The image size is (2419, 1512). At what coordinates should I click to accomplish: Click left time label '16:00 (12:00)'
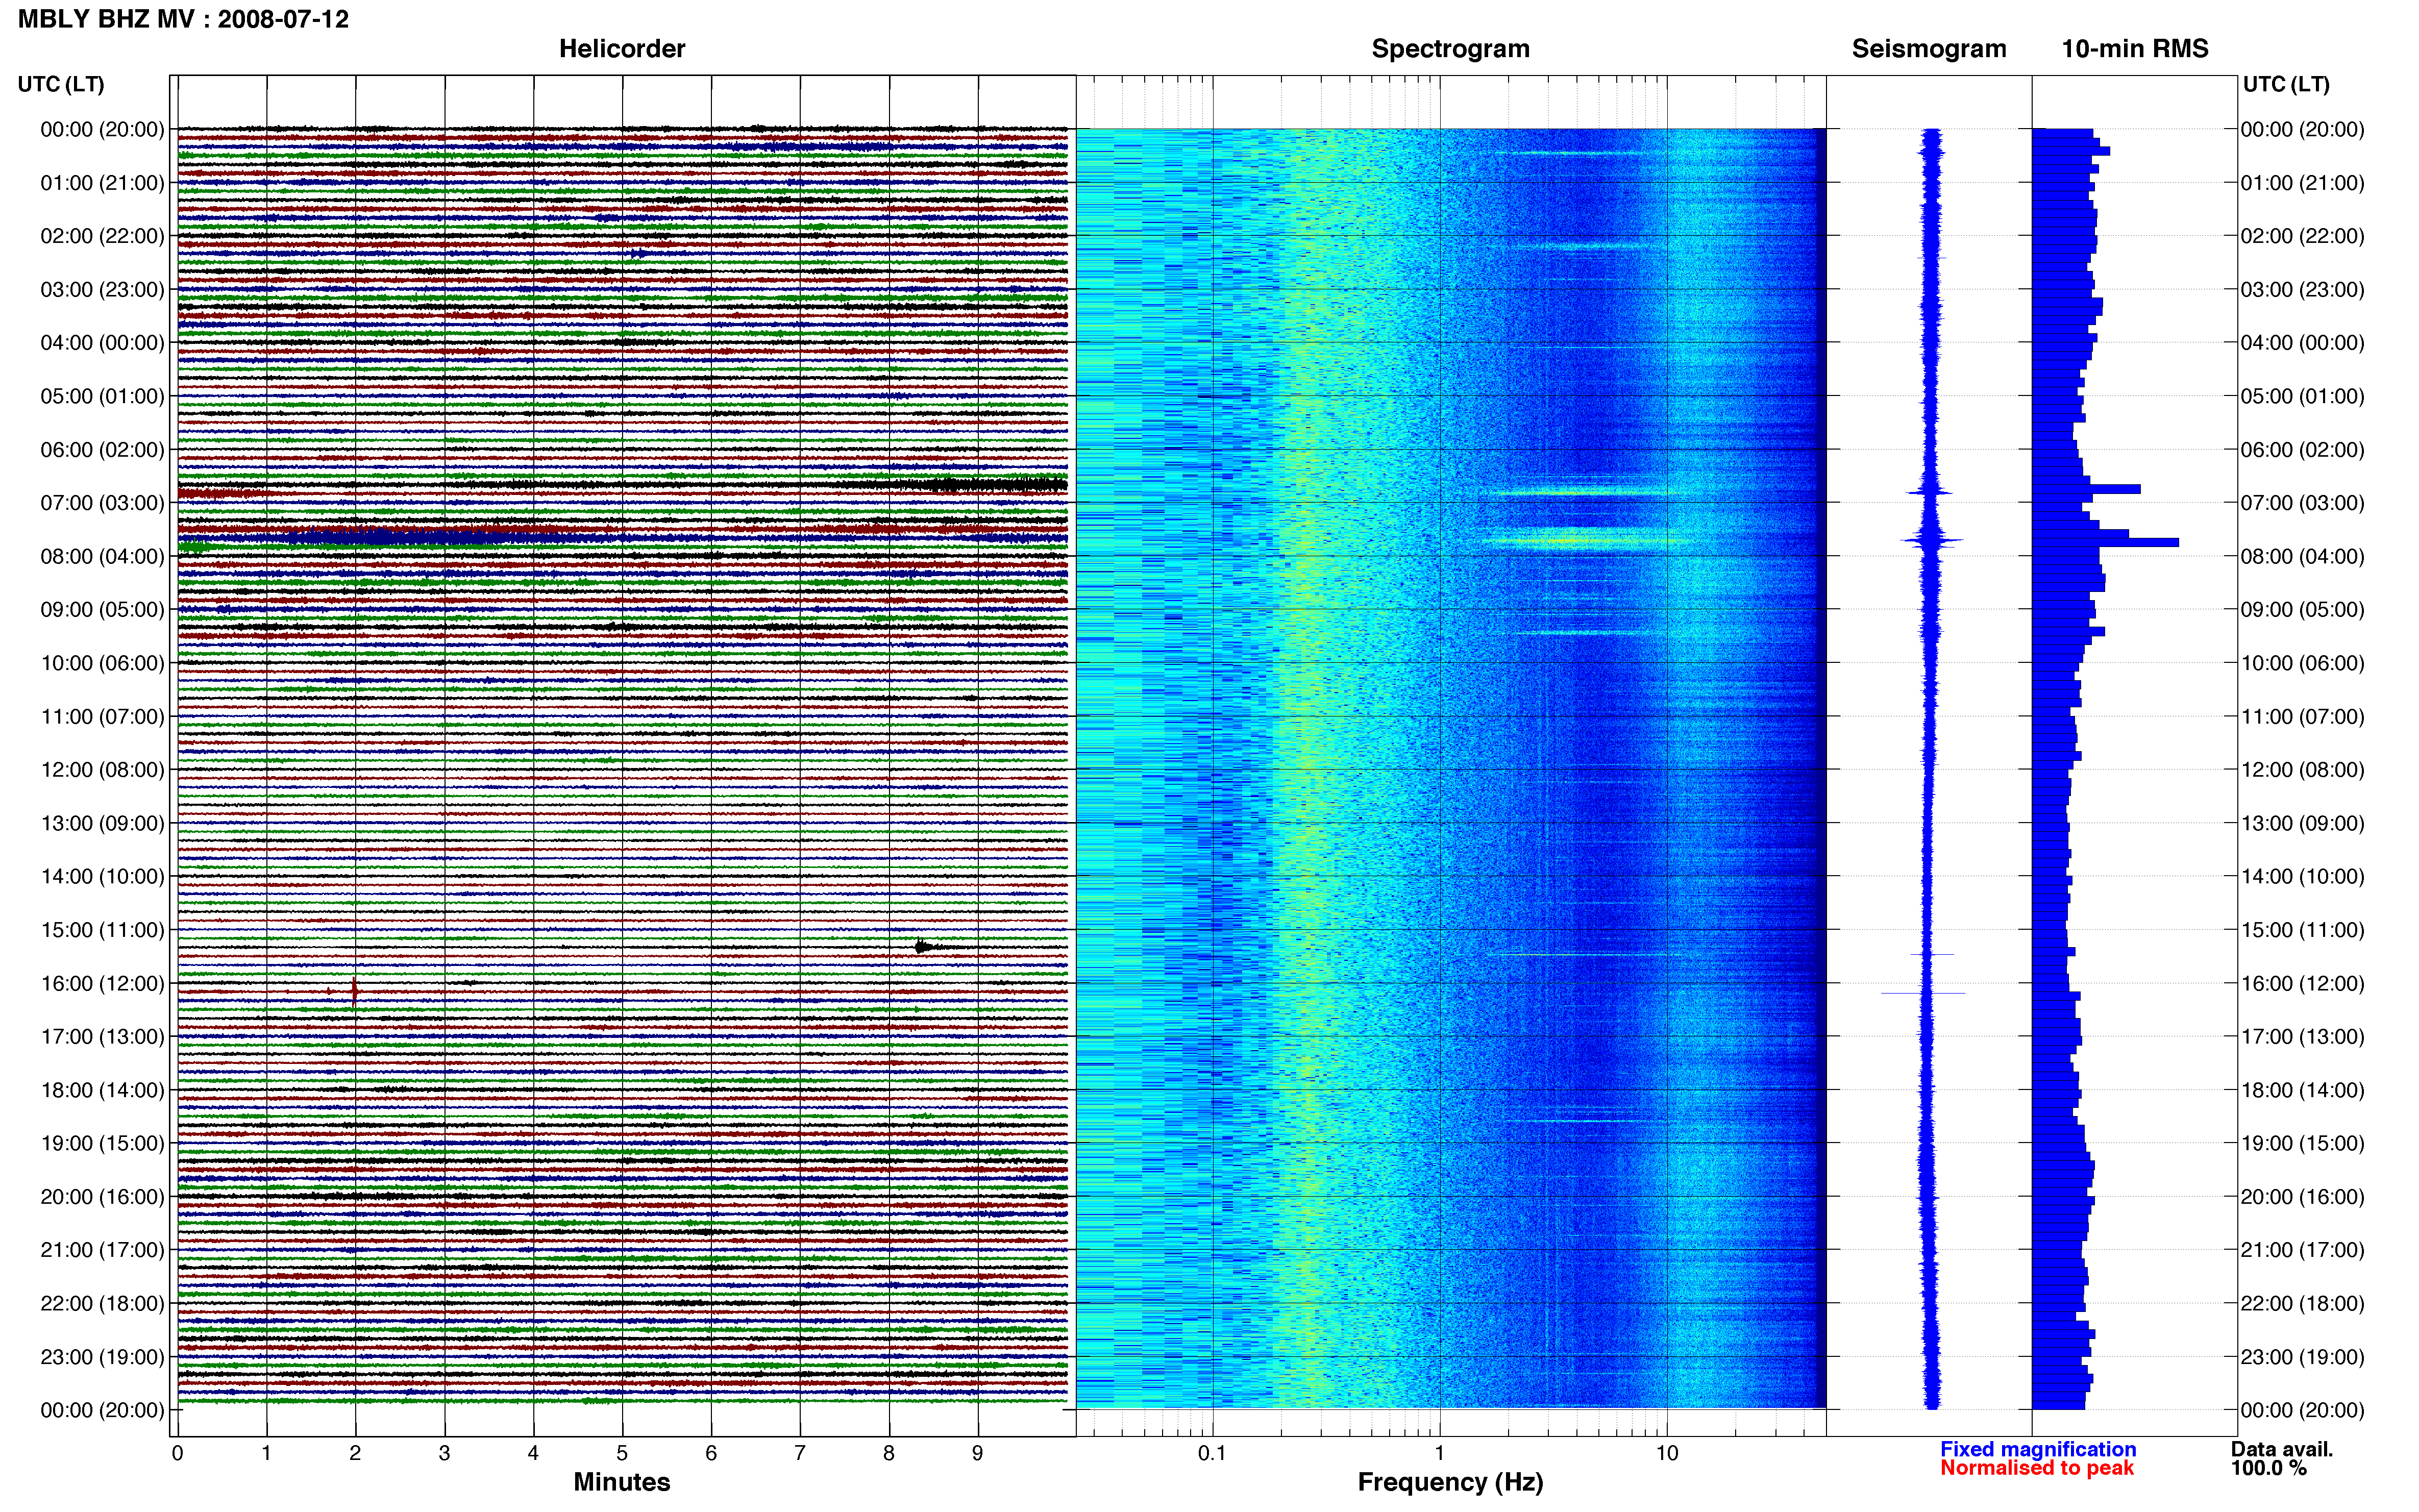(102, 984)
